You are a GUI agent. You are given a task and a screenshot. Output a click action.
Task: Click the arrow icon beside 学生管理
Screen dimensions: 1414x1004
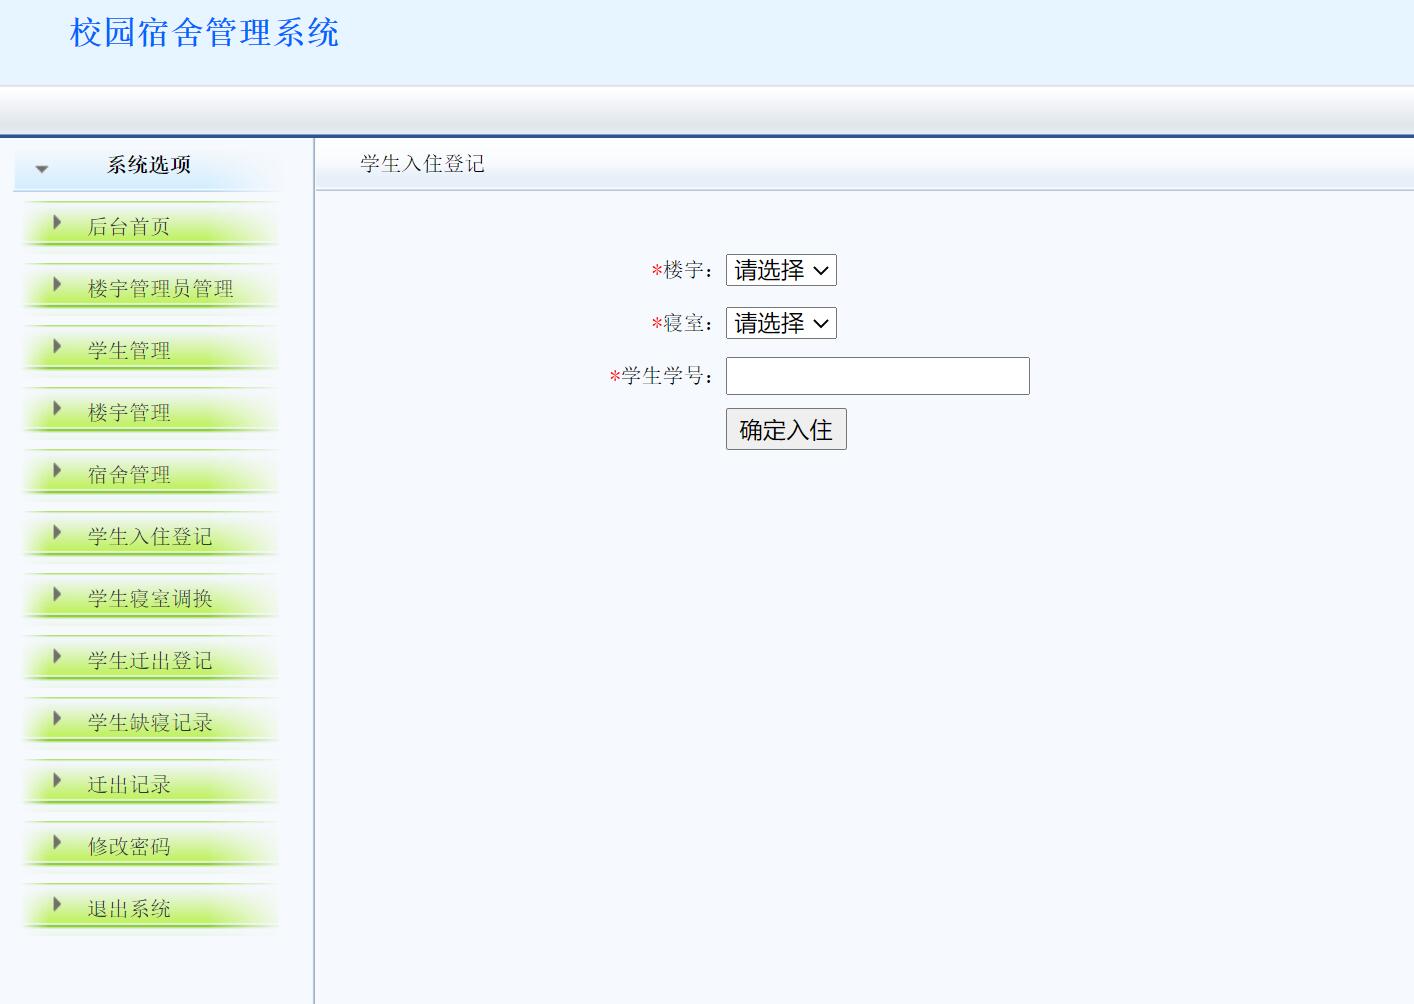coord(57,349)
